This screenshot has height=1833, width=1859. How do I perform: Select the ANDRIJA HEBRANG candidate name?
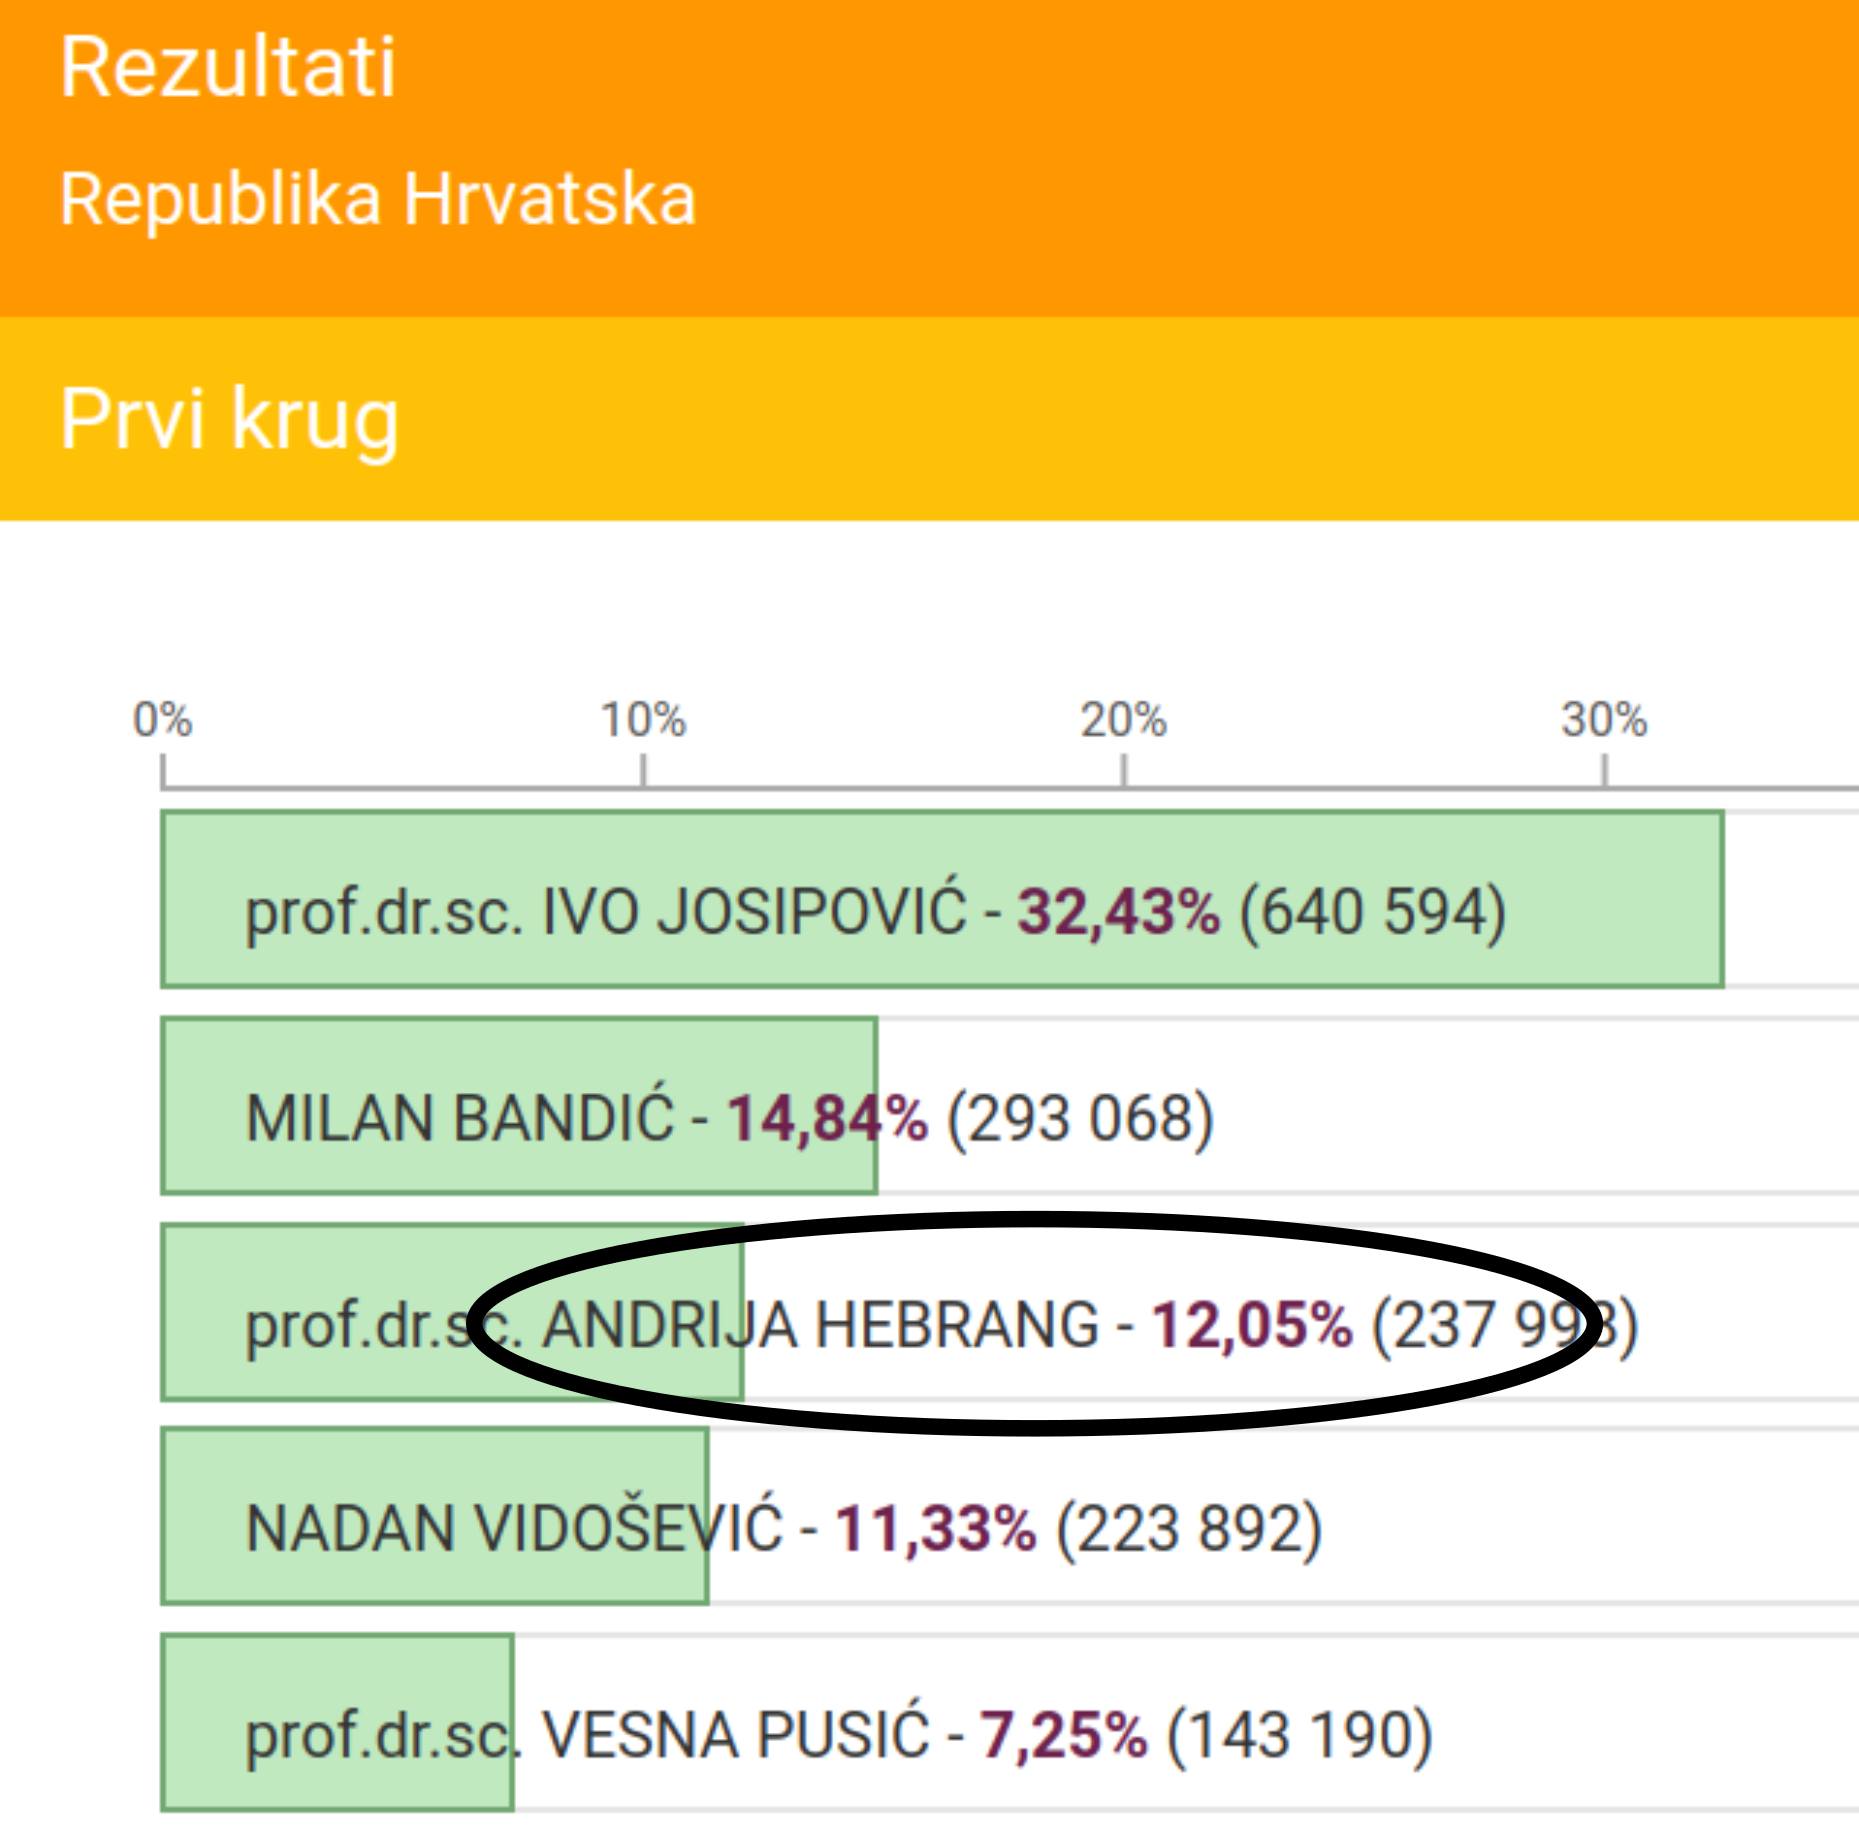[x=820, y=1324]
